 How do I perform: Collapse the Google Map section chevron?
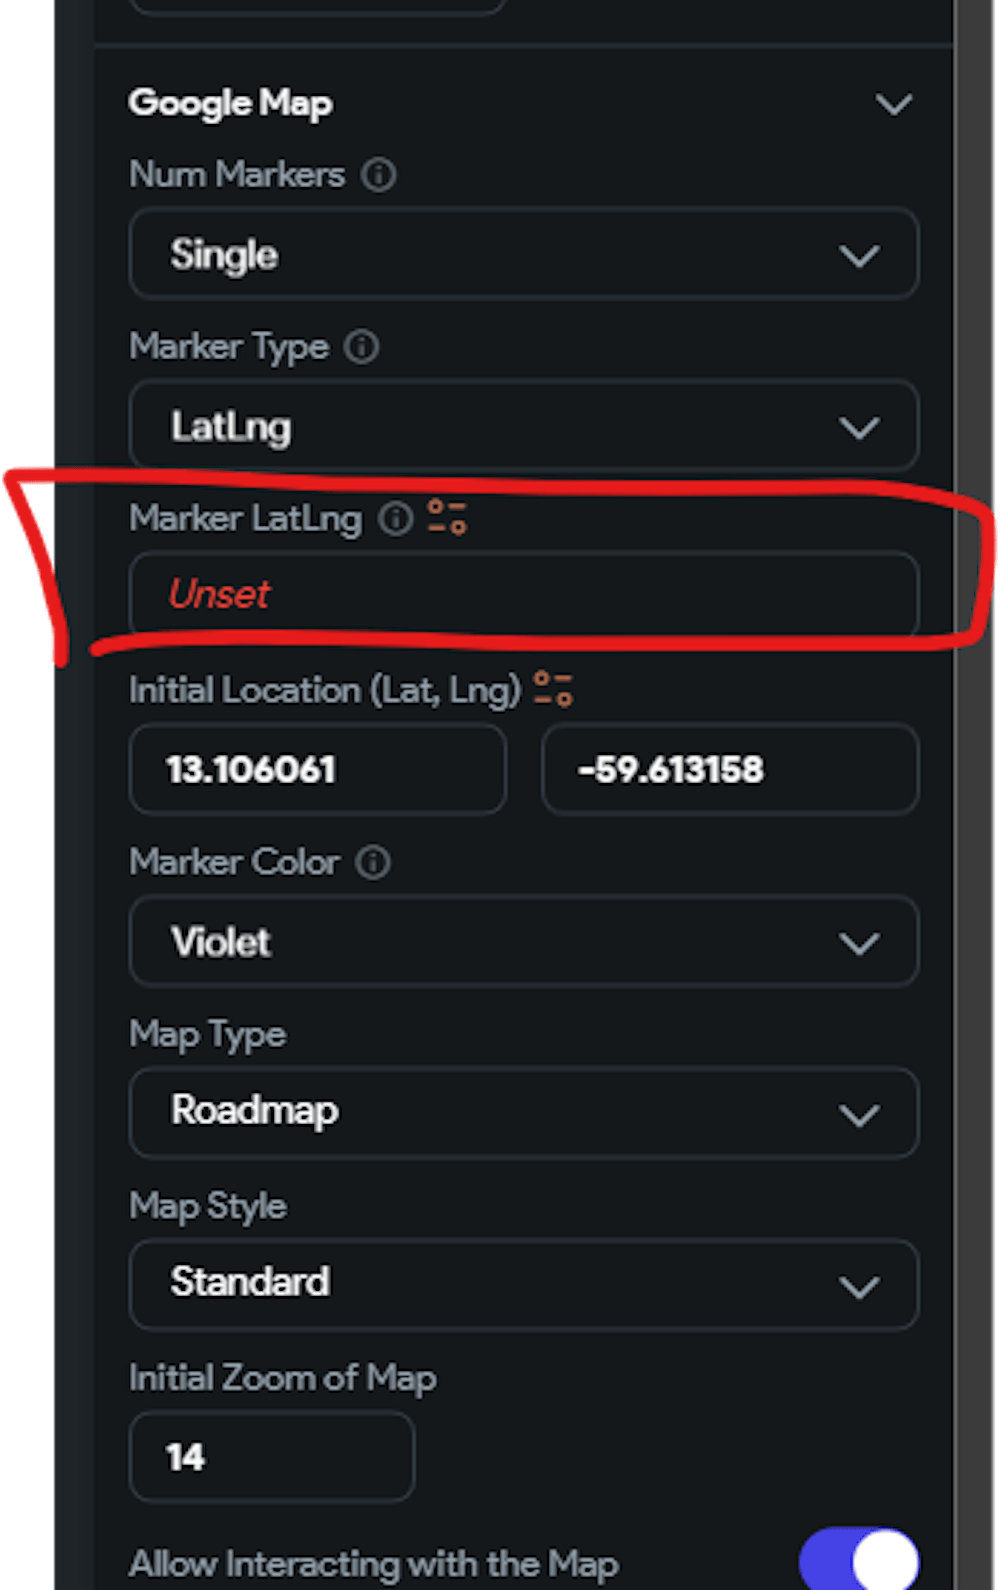[893, 104]
